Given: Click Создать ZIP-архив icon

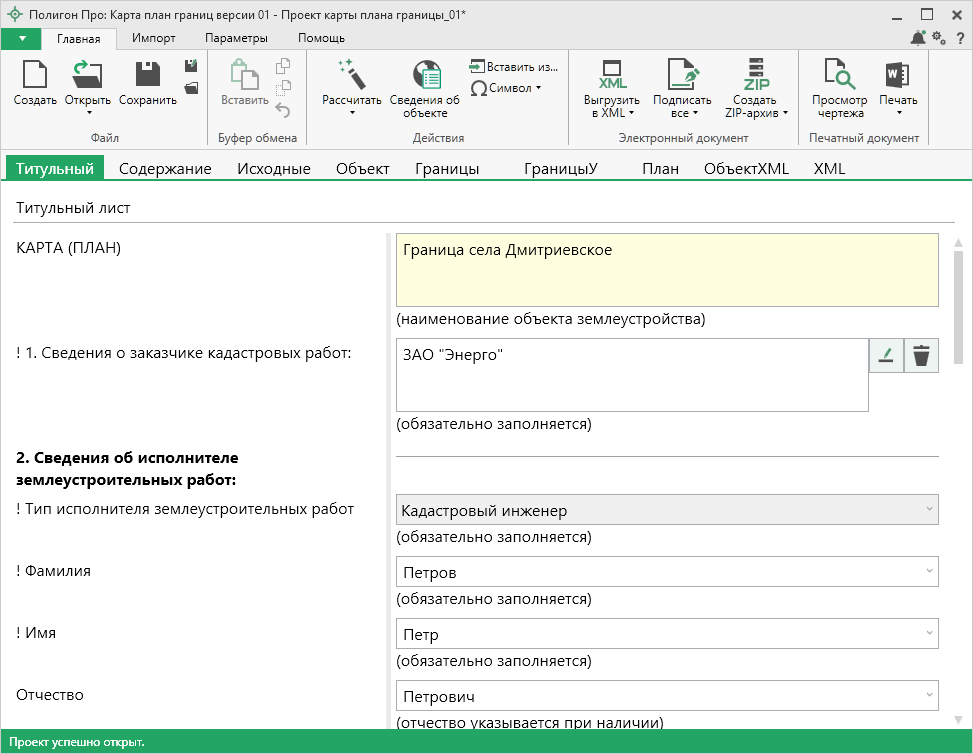Looking at the screenshot, I should (755, 76).
